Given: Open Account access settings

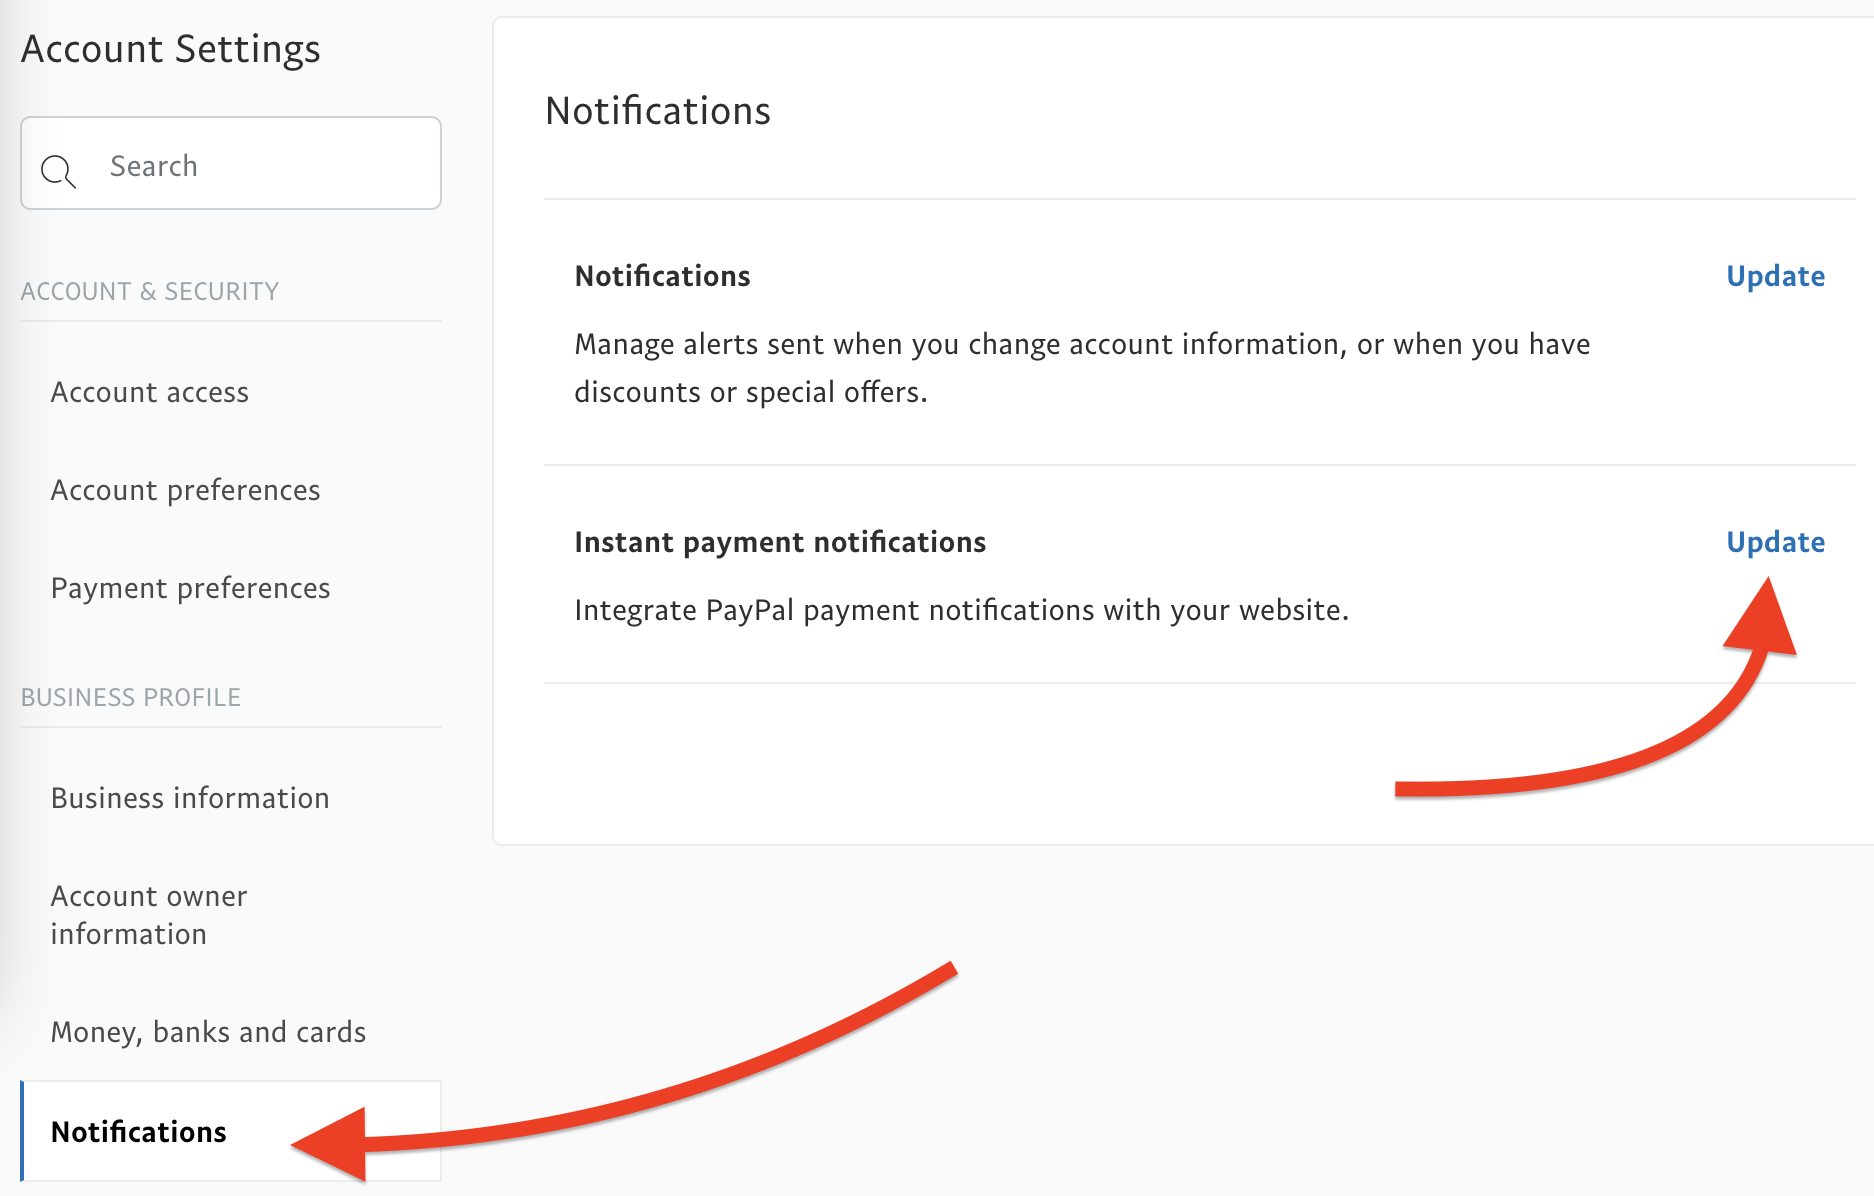Looking at the screenshot, I should coord(150,392).
